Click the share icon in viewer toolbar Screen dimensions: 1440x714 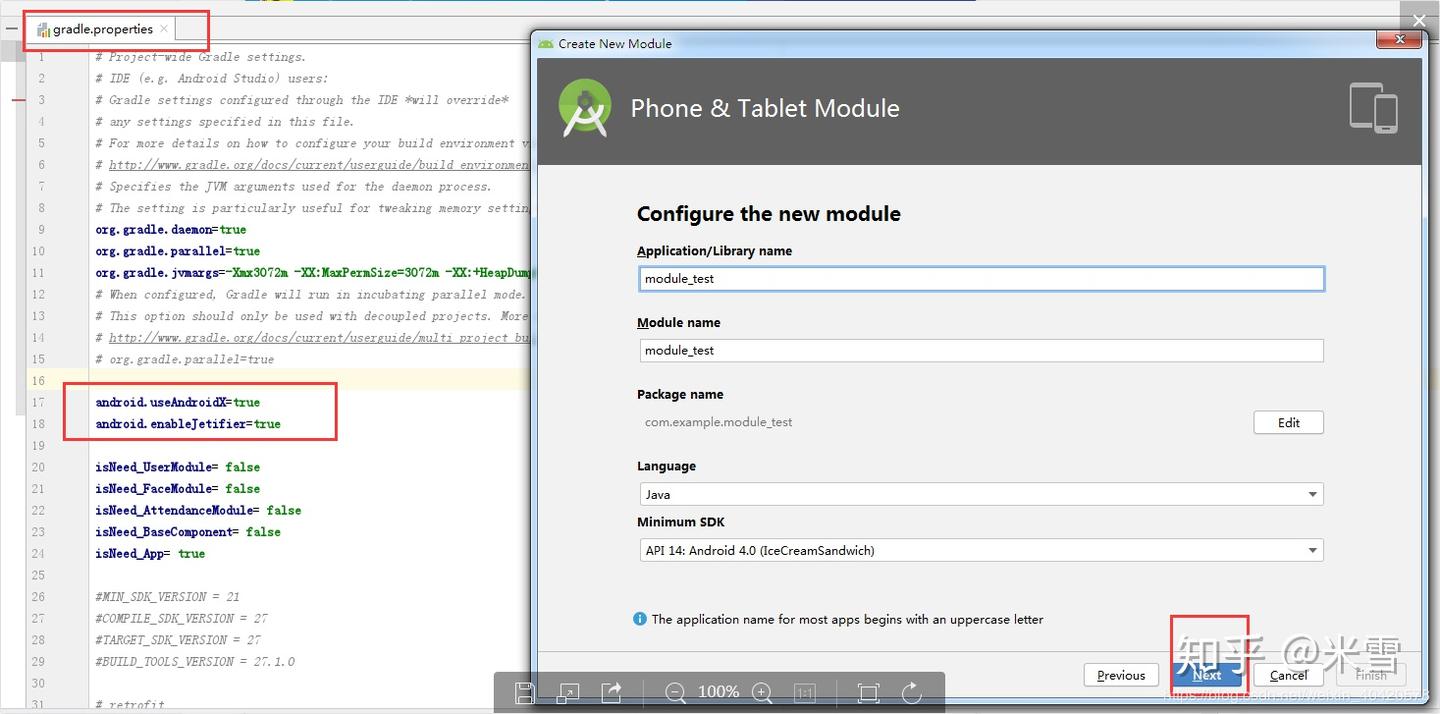click(x=611, y=692)
